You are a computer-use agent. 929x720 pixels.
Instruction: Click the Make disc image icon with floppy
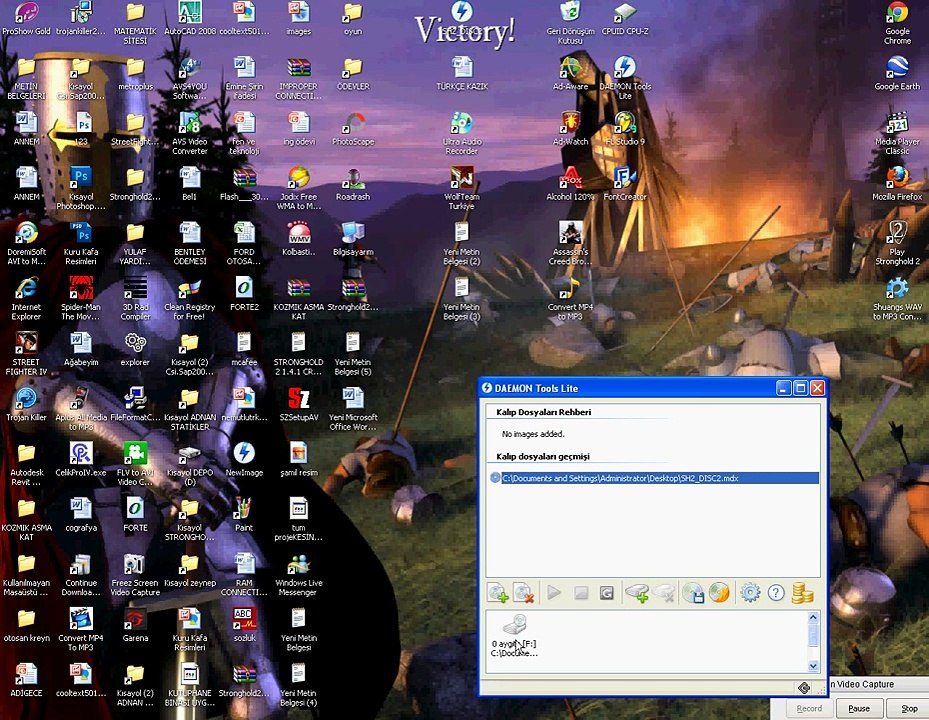(693, 593)
